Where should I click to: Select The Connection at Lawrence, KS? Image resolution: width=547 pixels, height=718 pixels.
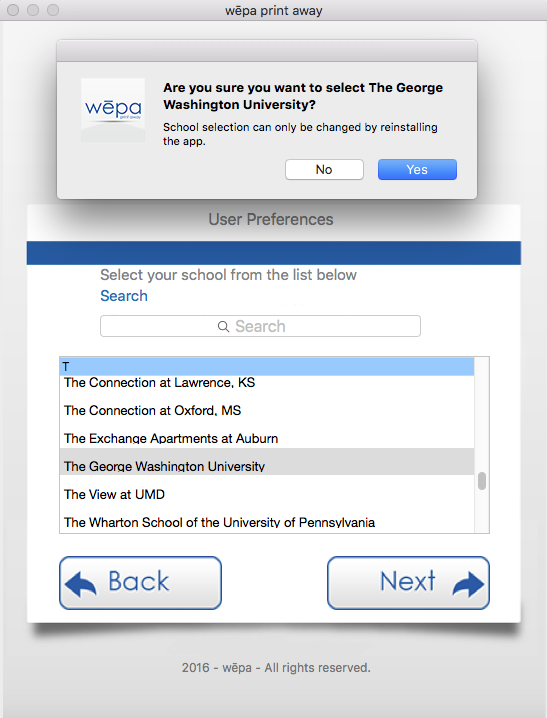coord(266,383)
